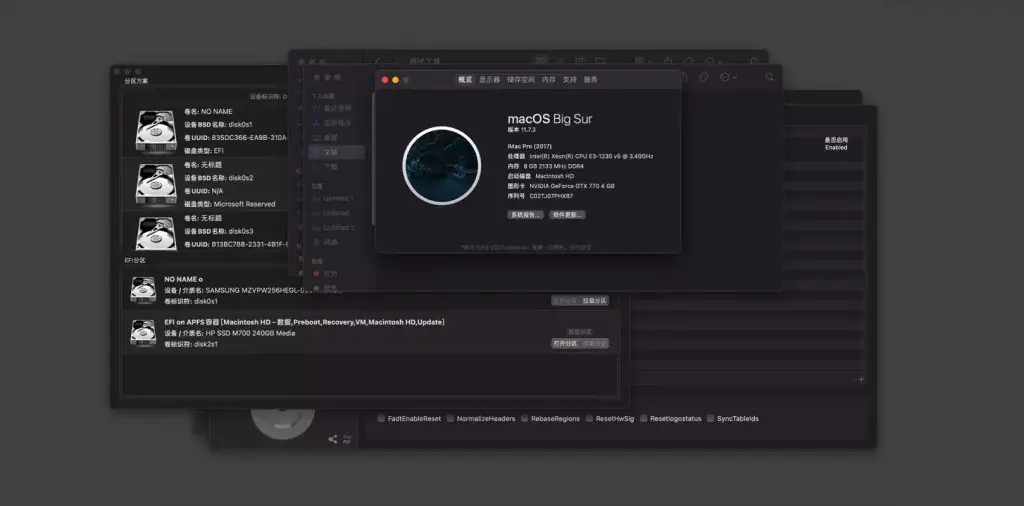This screenshot has height=506, width=1024.
Task: Select the NO NAME disk0s1 drive icon in 分区方案
Action: click(x=156, y=130)
